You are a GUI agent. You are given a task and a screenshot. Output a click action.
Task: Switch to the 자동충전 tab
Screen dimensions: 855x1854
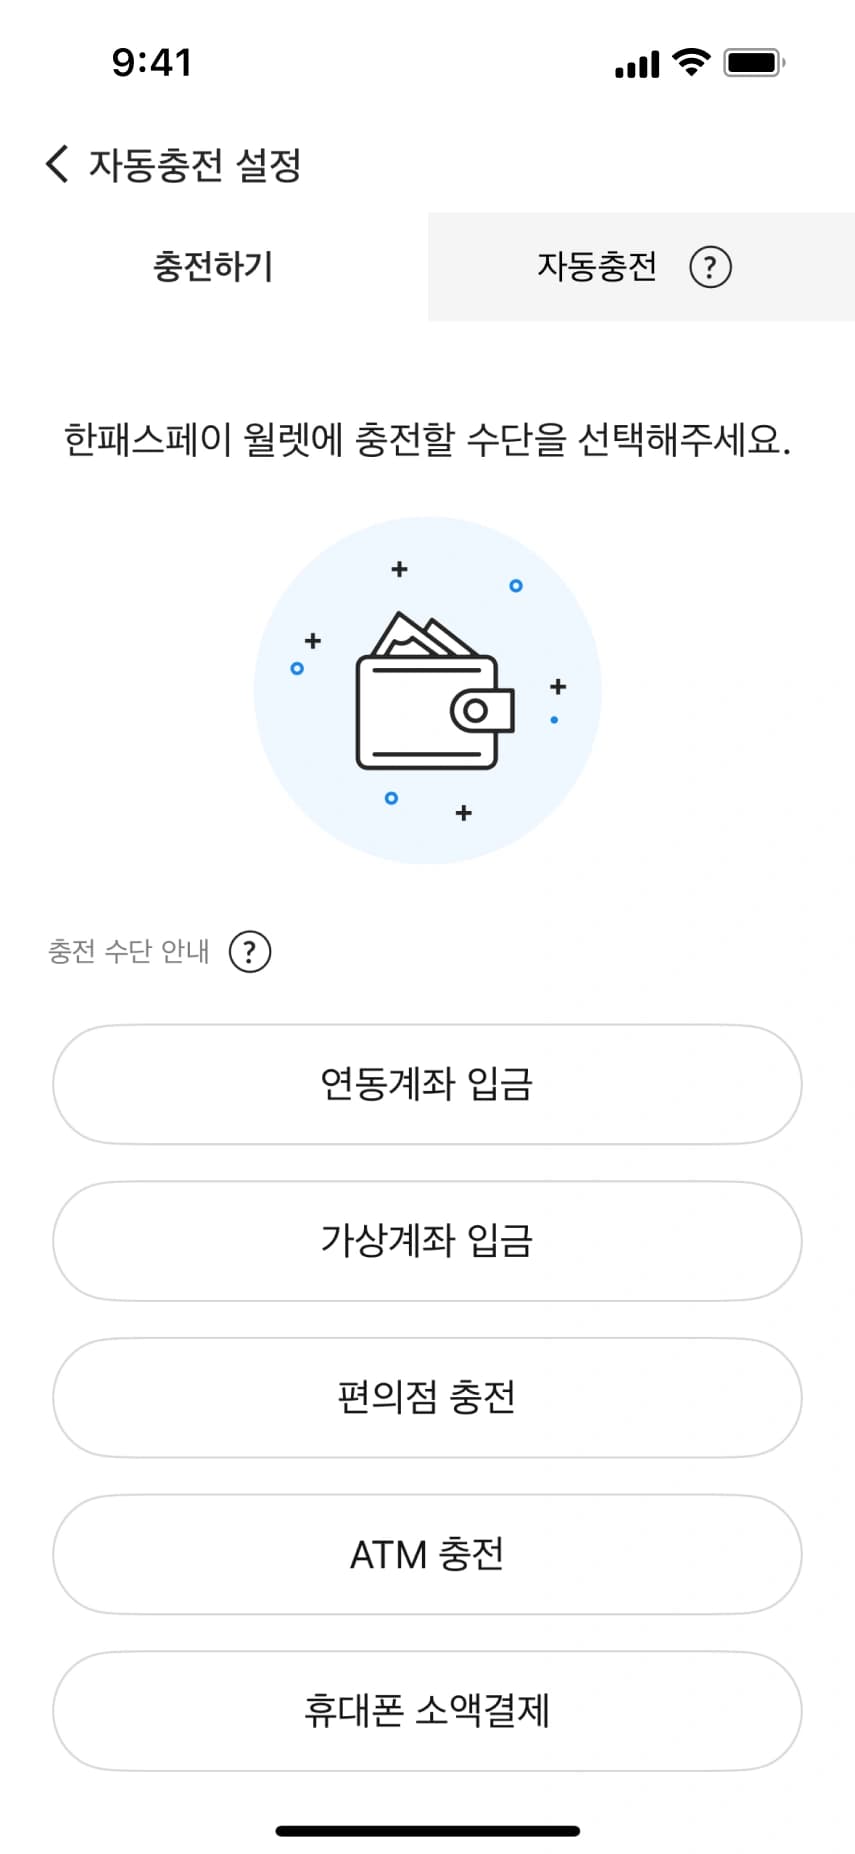point(597,267)
